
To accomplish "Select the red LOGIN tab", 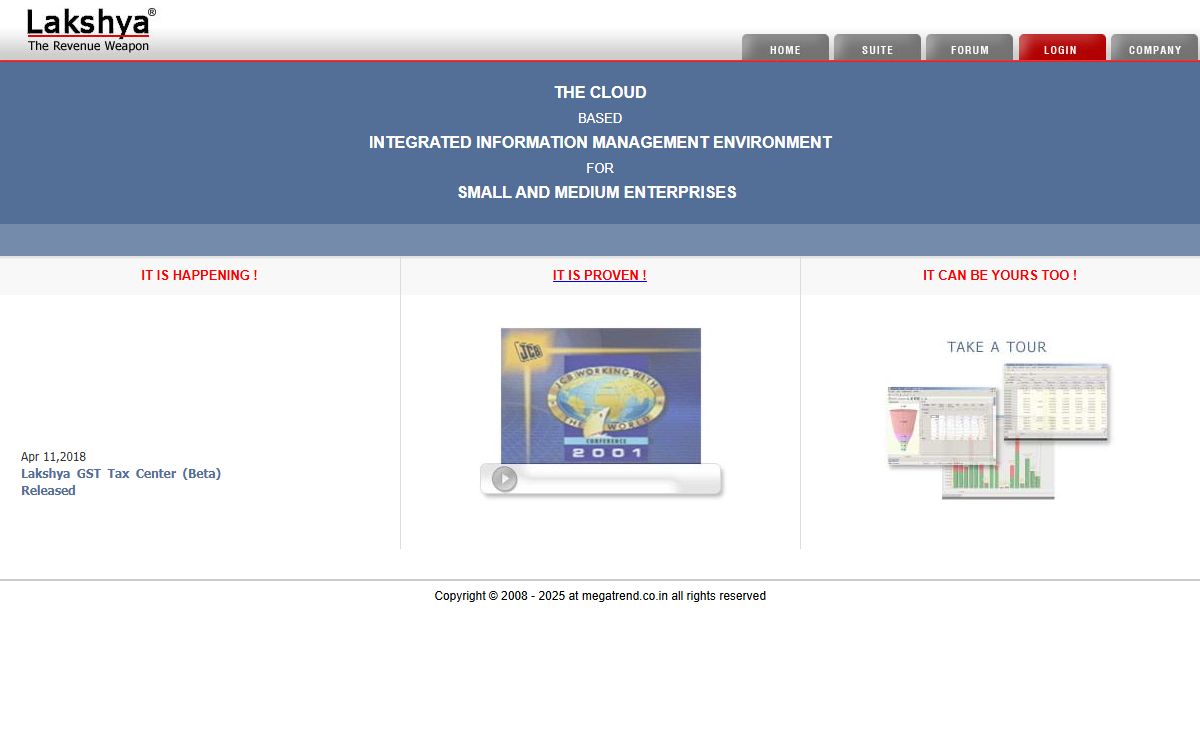I will point(1062,48).
